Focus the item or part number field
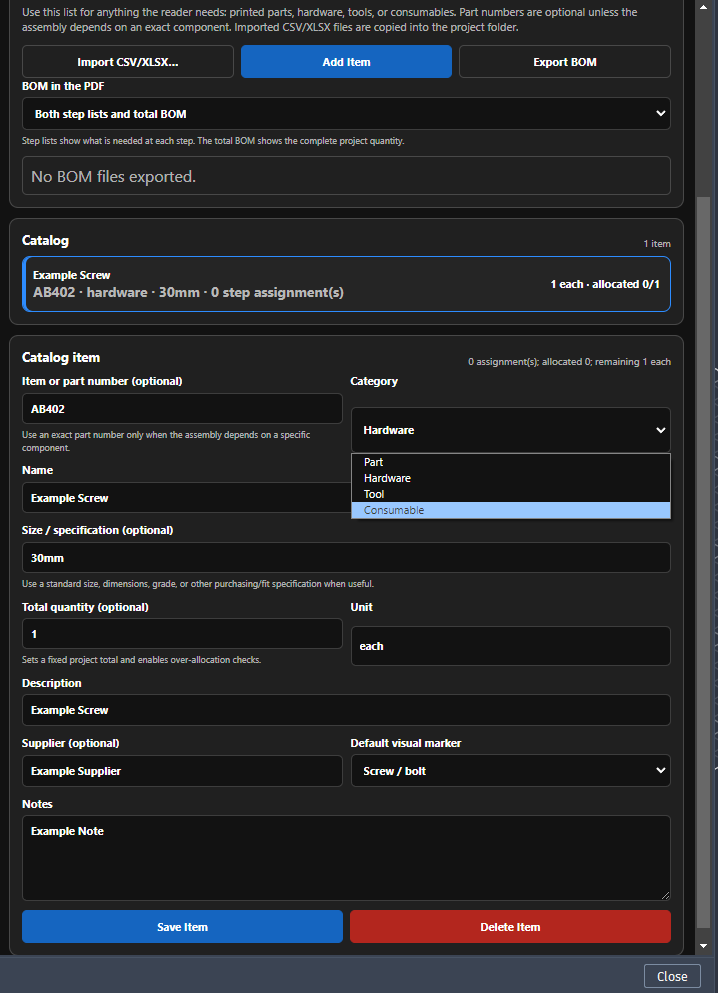This screenshot has height=993, width=718. tap(182, 409)
